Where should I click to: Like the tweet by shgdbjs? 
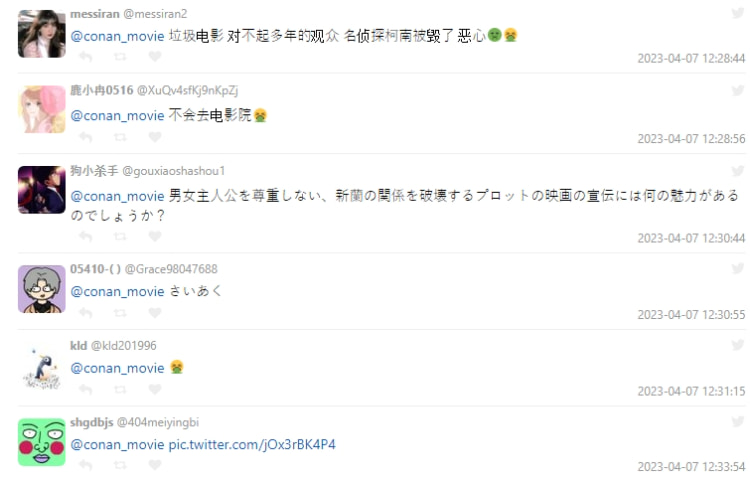coord(154,465)
